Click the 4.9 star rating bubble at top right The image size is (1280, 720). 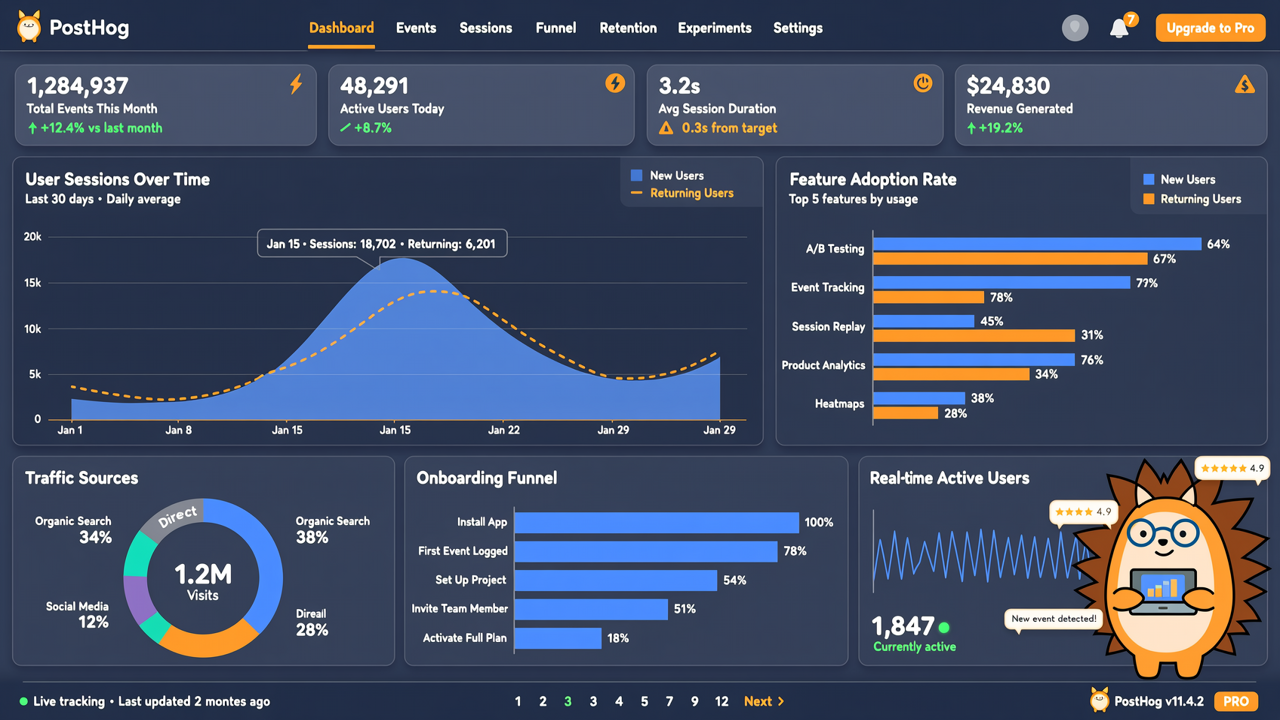(x=1232, y=468)
